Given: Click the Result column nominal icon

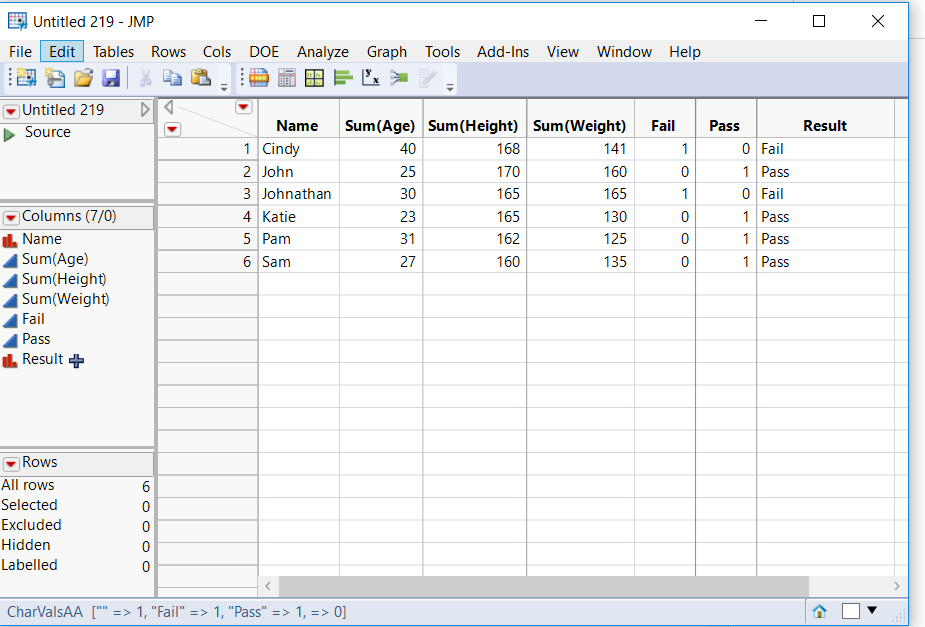Looking at the screenshot, I should tap(10, 360).
